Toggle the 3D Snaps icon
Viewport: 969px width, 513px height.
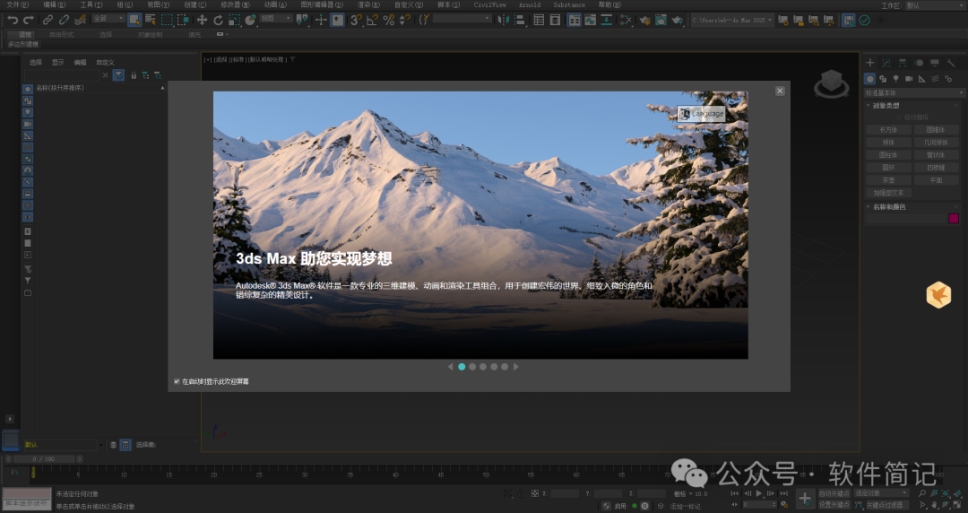[x=355, y=20]
